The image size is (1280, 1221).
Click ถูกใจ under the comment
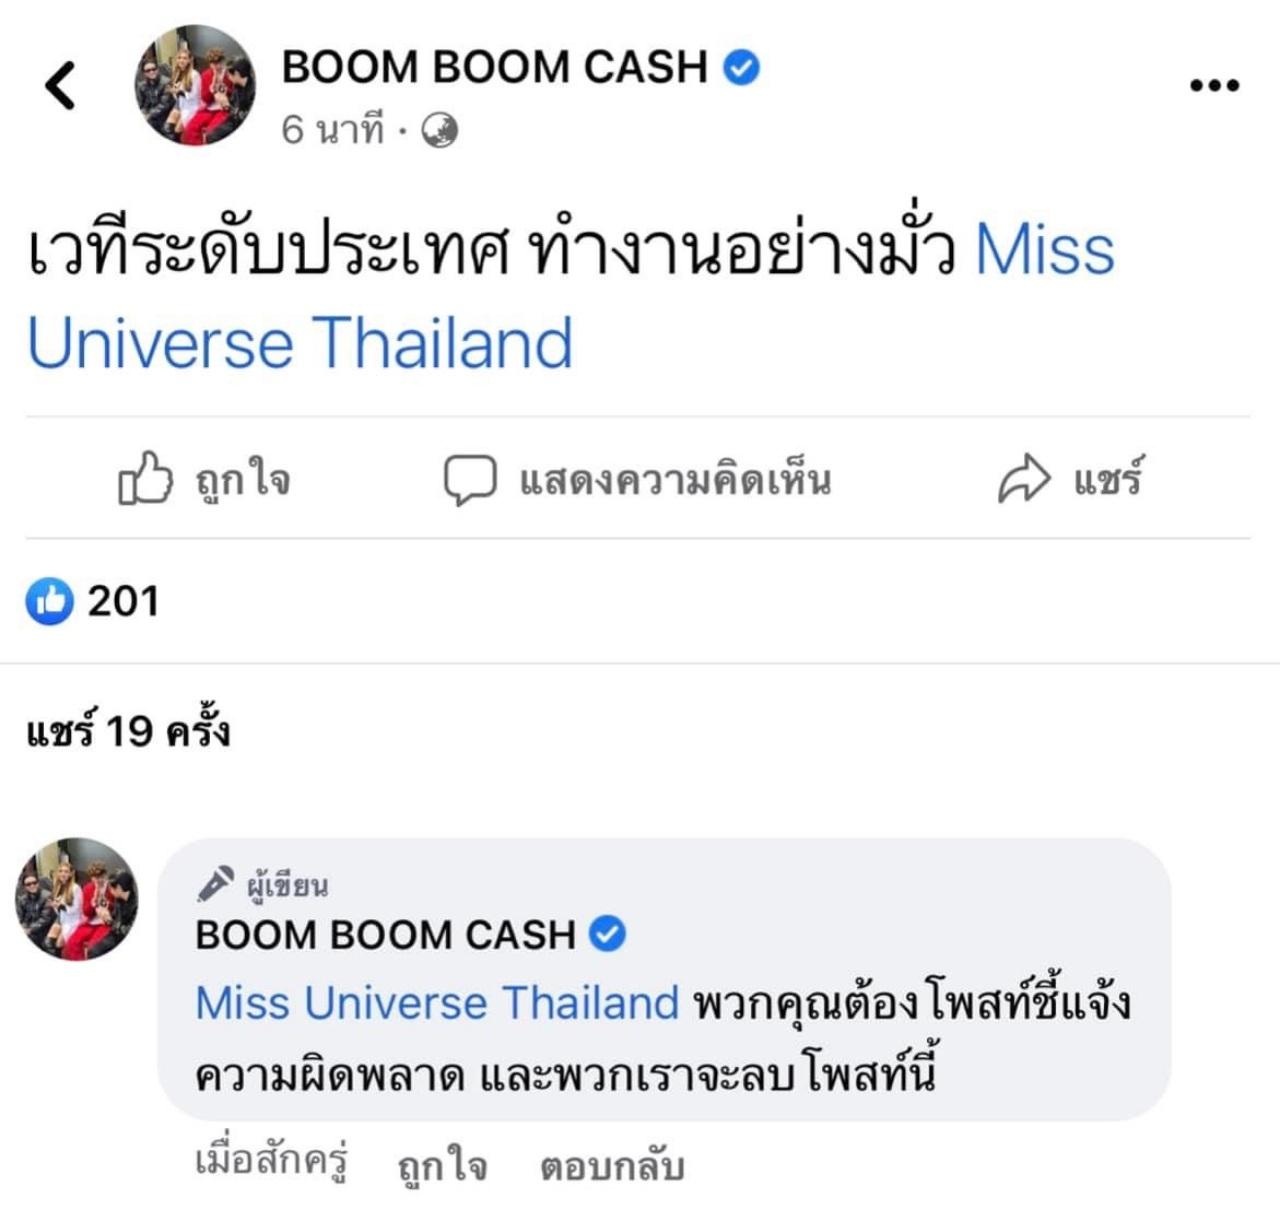tap(442, 1167)
